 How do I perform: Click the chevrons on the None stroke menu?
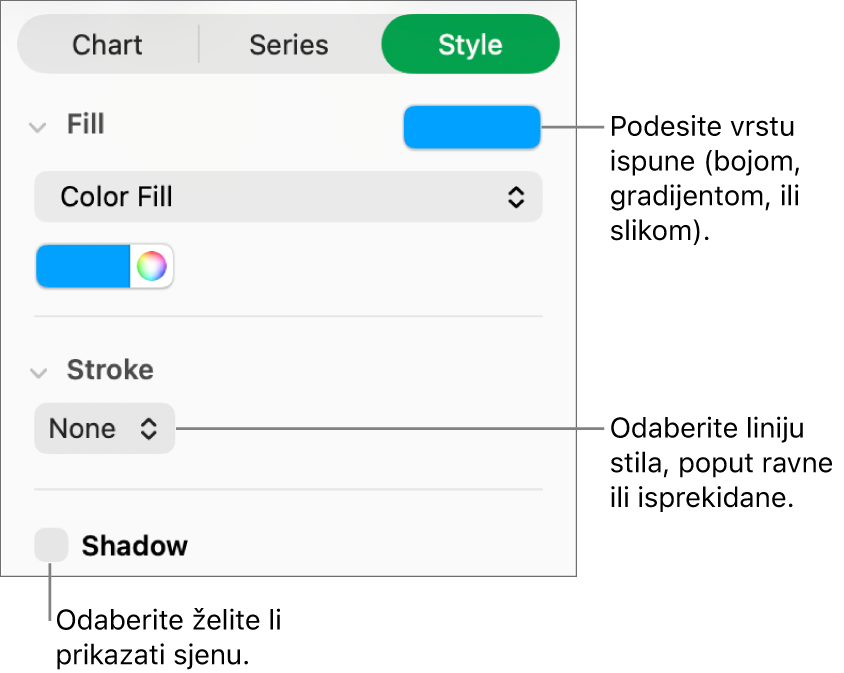point(148,428)
